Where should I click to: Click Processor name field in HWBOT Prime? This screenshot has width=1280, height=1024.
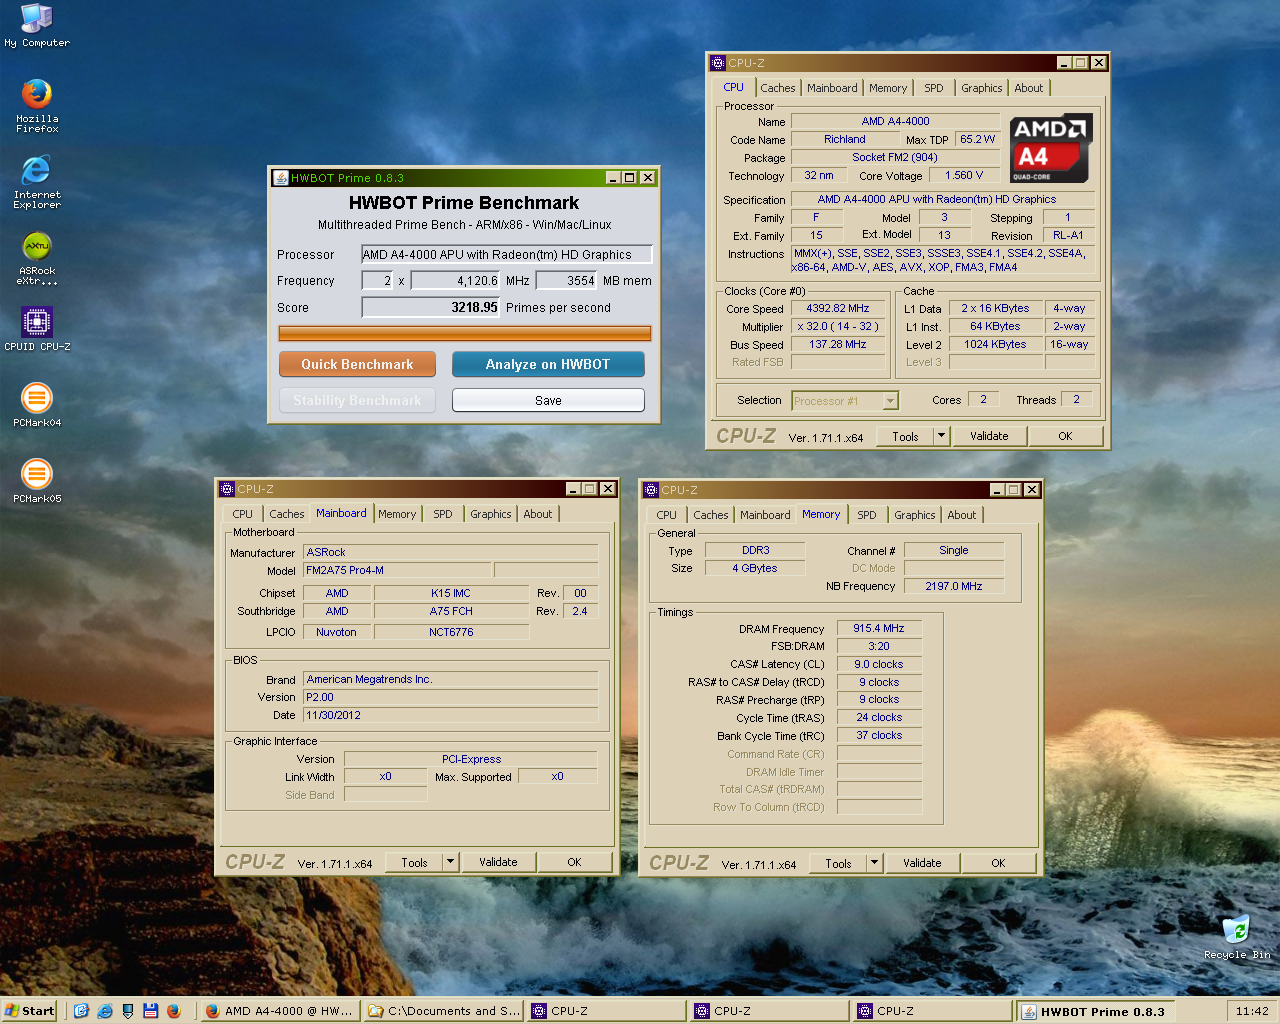tap(506, 255)
